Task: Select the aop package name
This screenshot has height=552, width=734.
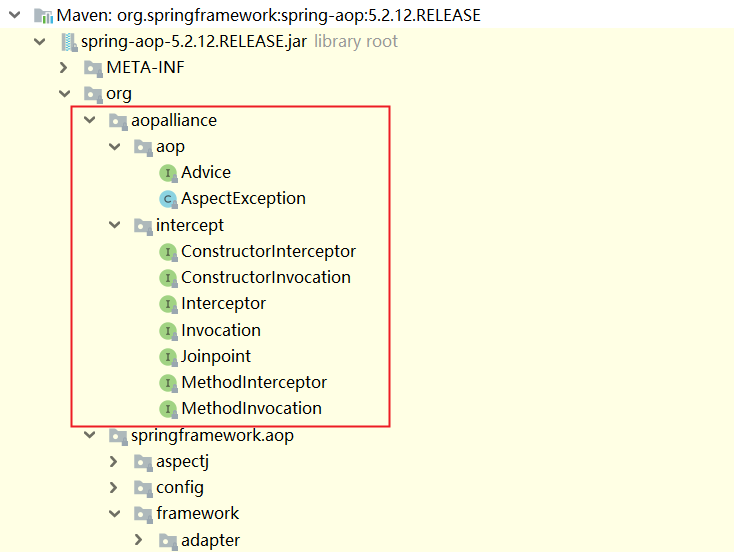Action: pos(170,147)
